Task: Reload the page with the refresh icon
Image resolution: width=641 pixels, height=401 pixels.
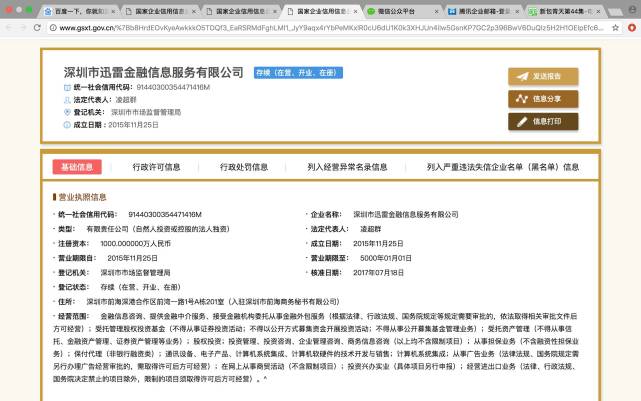Action: click(37, 28)
